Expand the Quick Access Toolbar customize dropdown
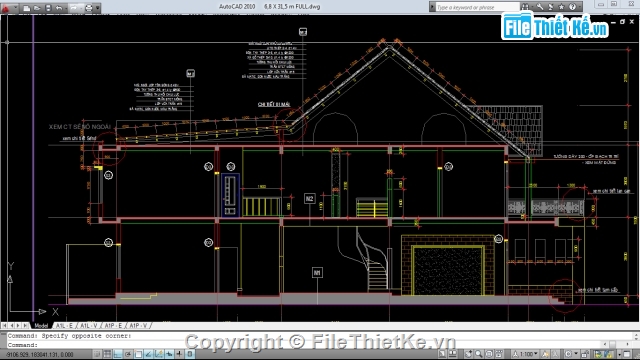The height and width of the screenshot is (360, 640). (98, 8)
